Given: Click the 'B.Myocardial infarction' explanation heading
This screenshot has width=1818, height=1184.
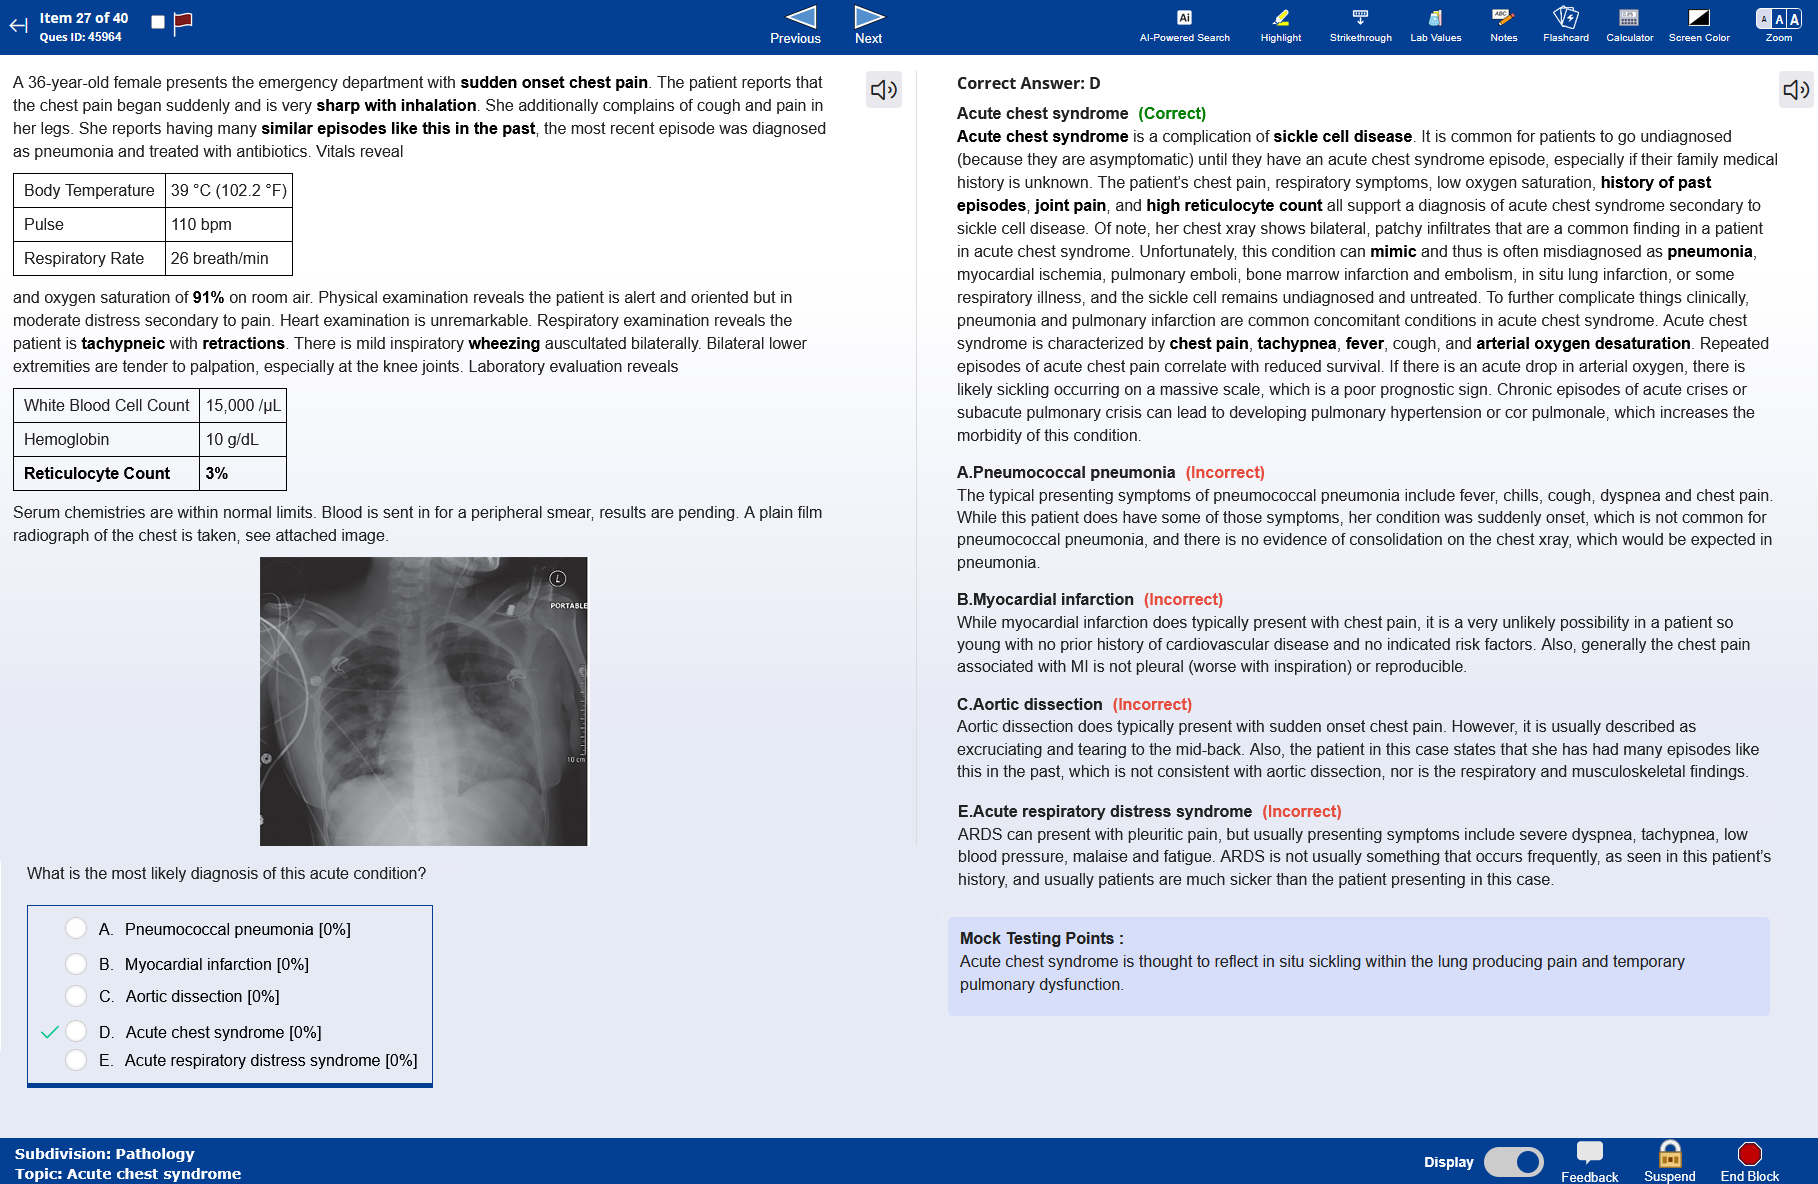Looking at the screenshot, I should coord(1045,599).
